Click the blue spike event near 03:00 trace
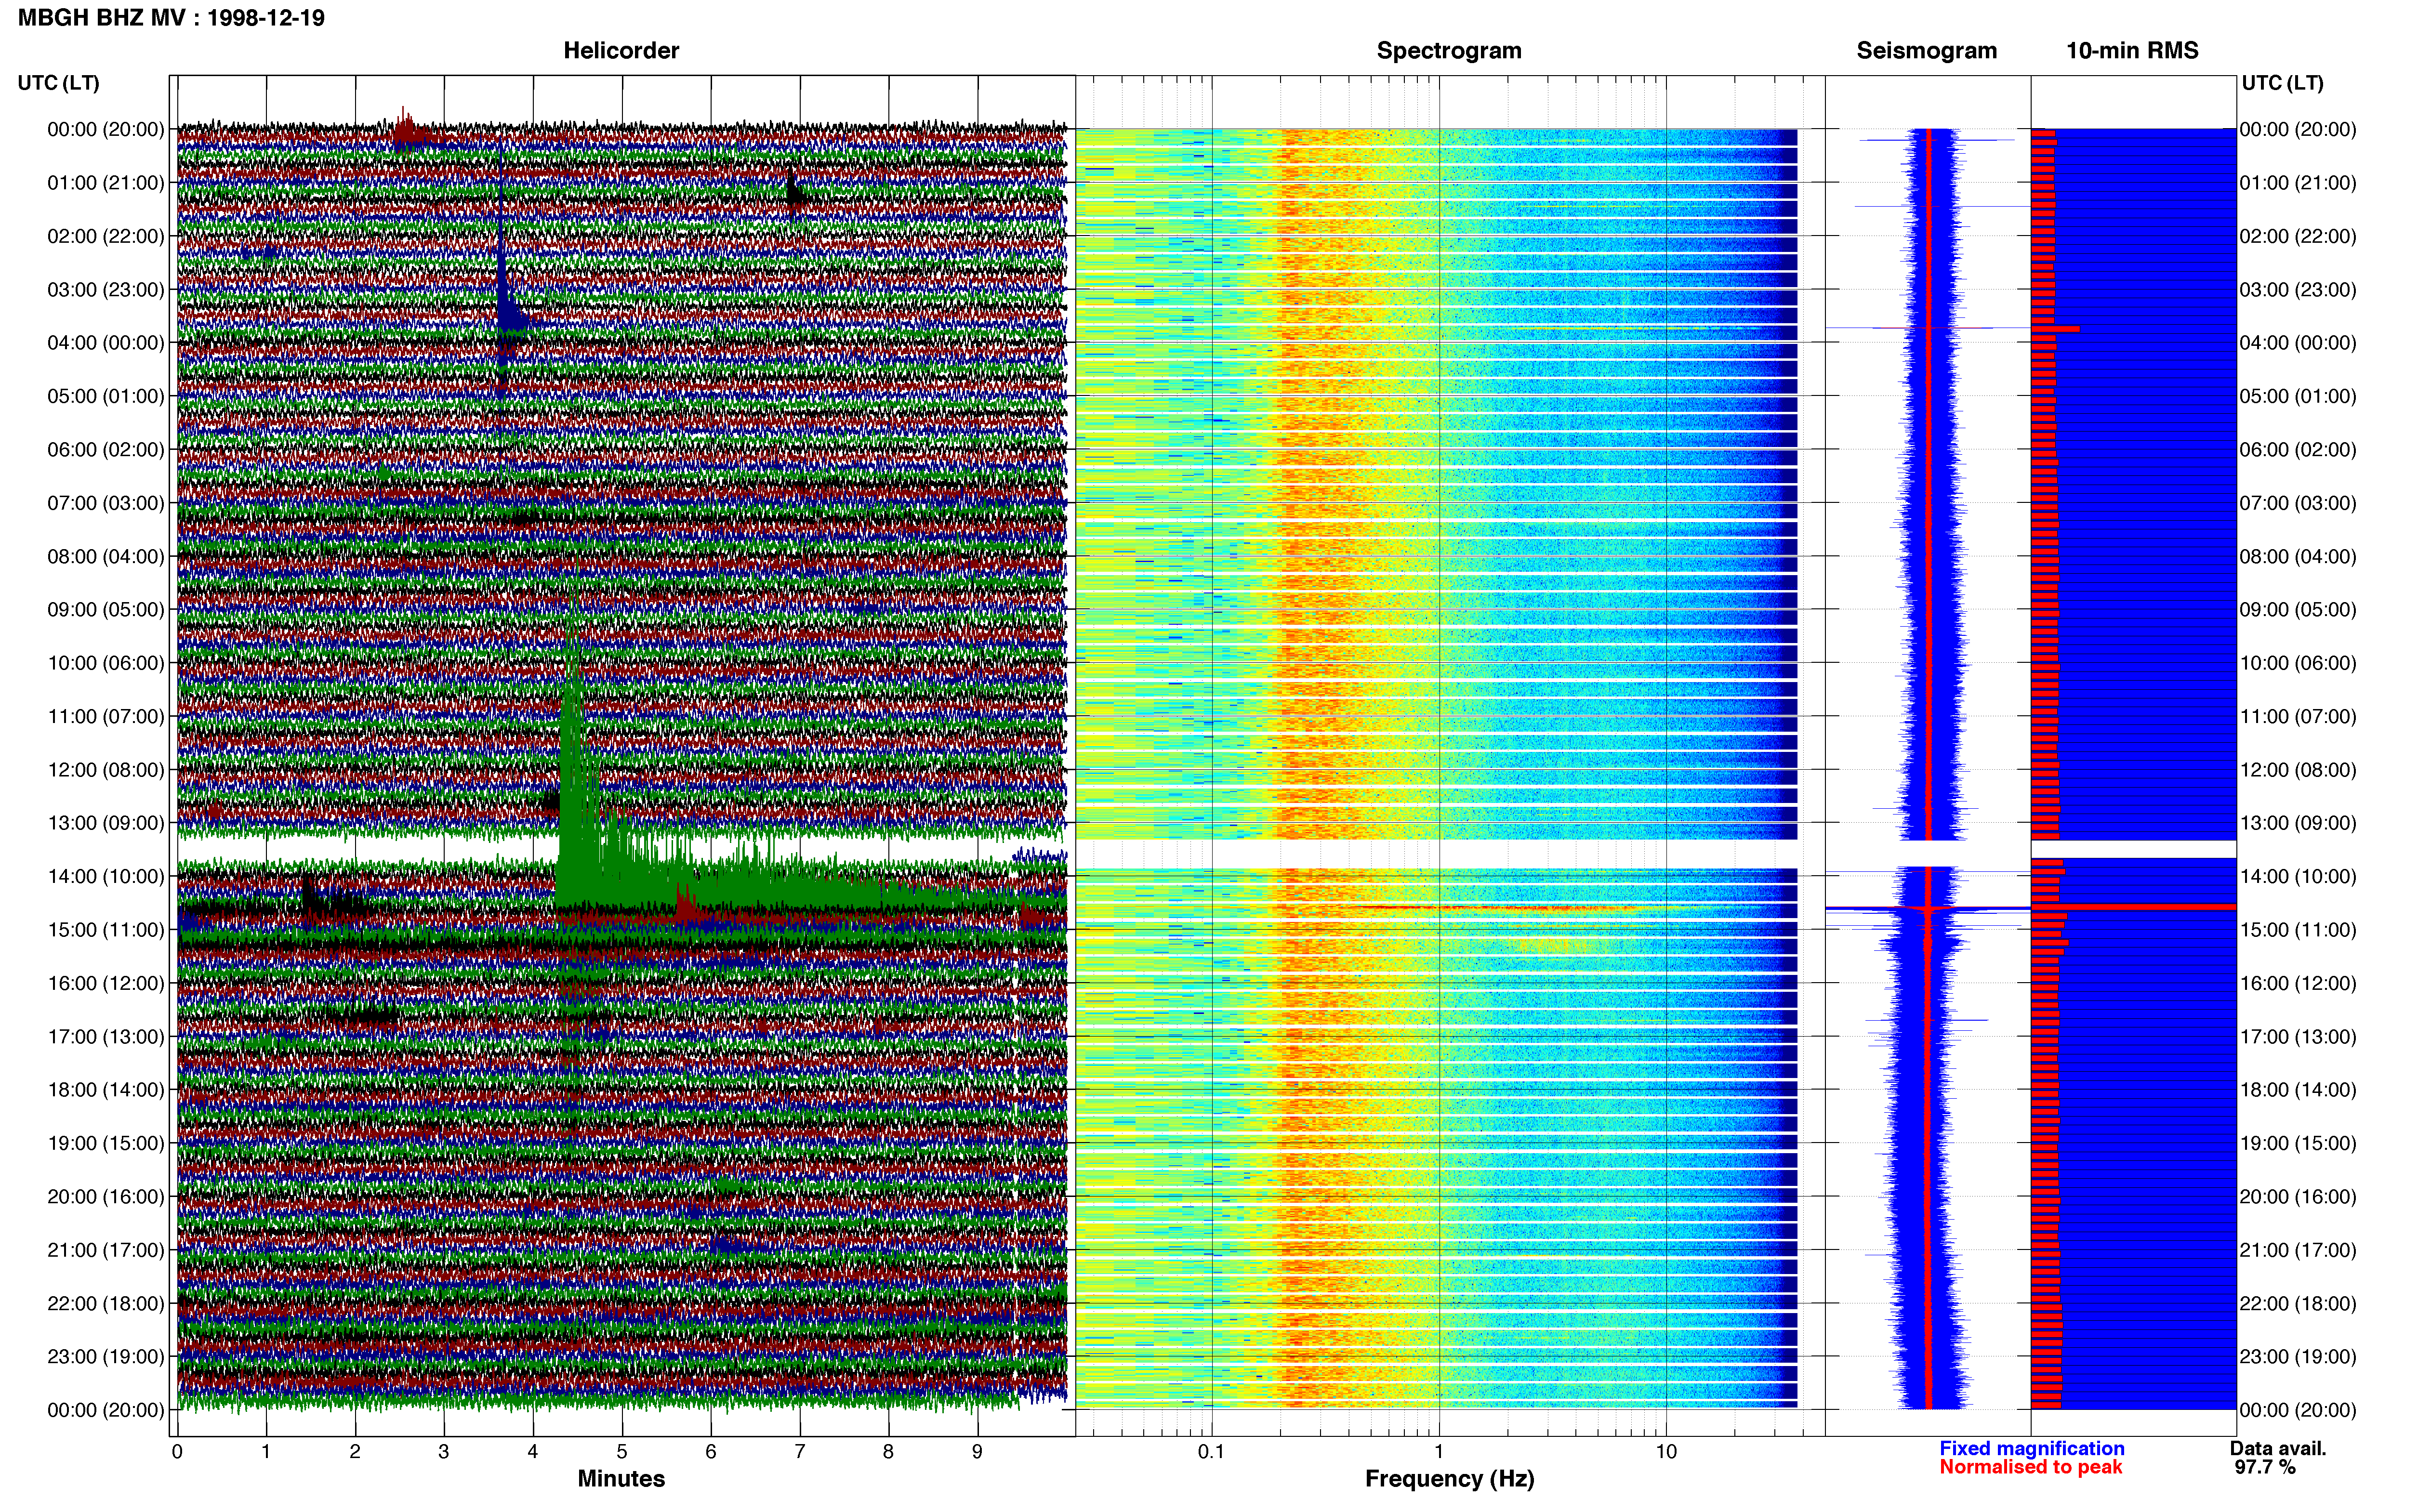The width and height of the screenshot is (2418, 1512). point(505,290)
